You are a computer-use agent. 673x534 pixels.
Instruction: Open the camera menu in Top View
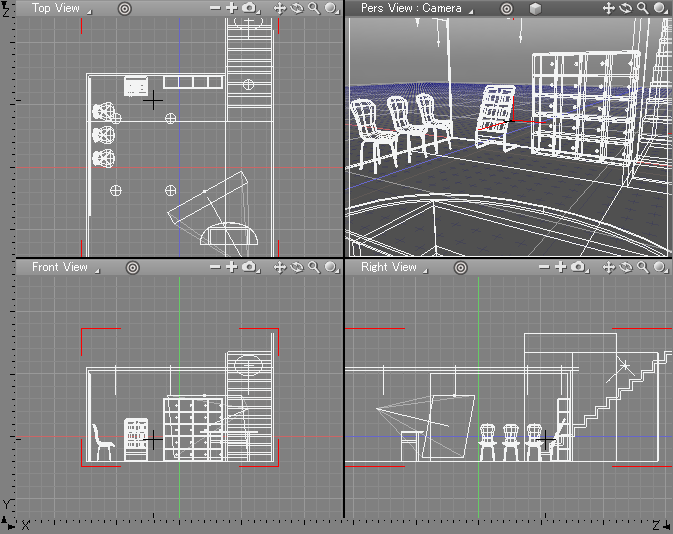click(x=249, y=8)
